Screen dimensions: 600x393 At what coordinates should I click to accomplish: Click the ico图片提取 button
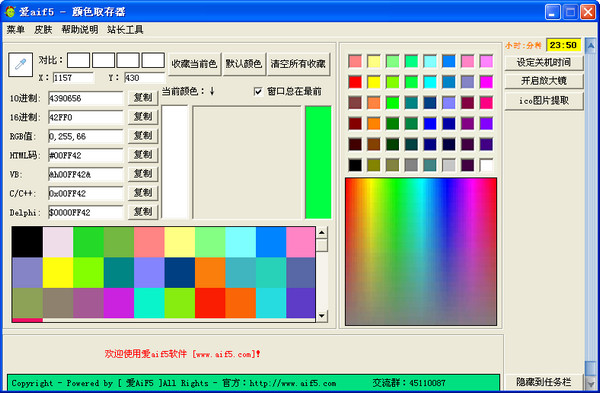coord(544,101)
